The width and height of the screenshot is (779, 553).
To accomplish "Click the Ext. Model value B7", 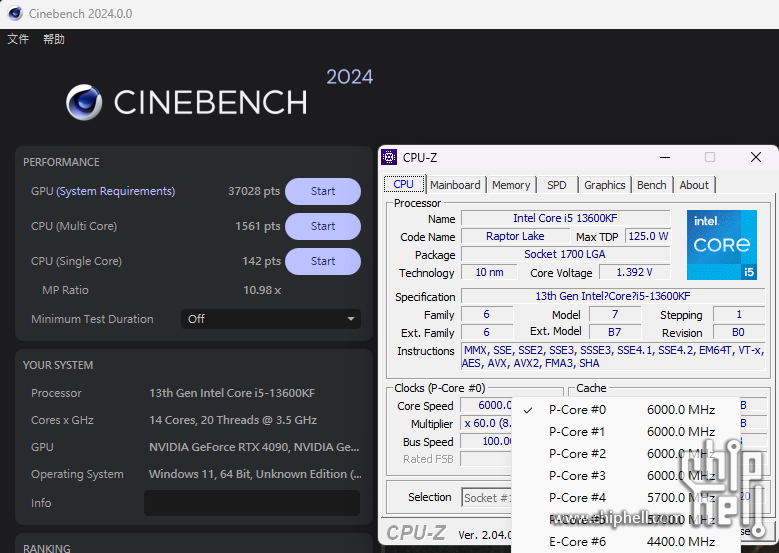I will pos(615,332).
